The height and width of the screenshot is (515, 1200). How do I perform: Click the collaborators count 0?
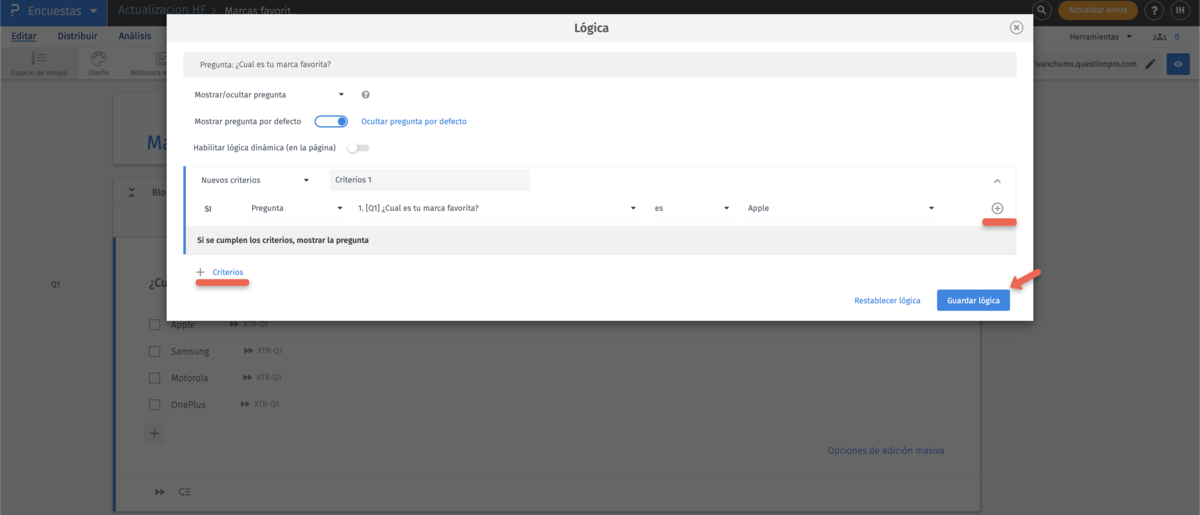coord(1176,37)
